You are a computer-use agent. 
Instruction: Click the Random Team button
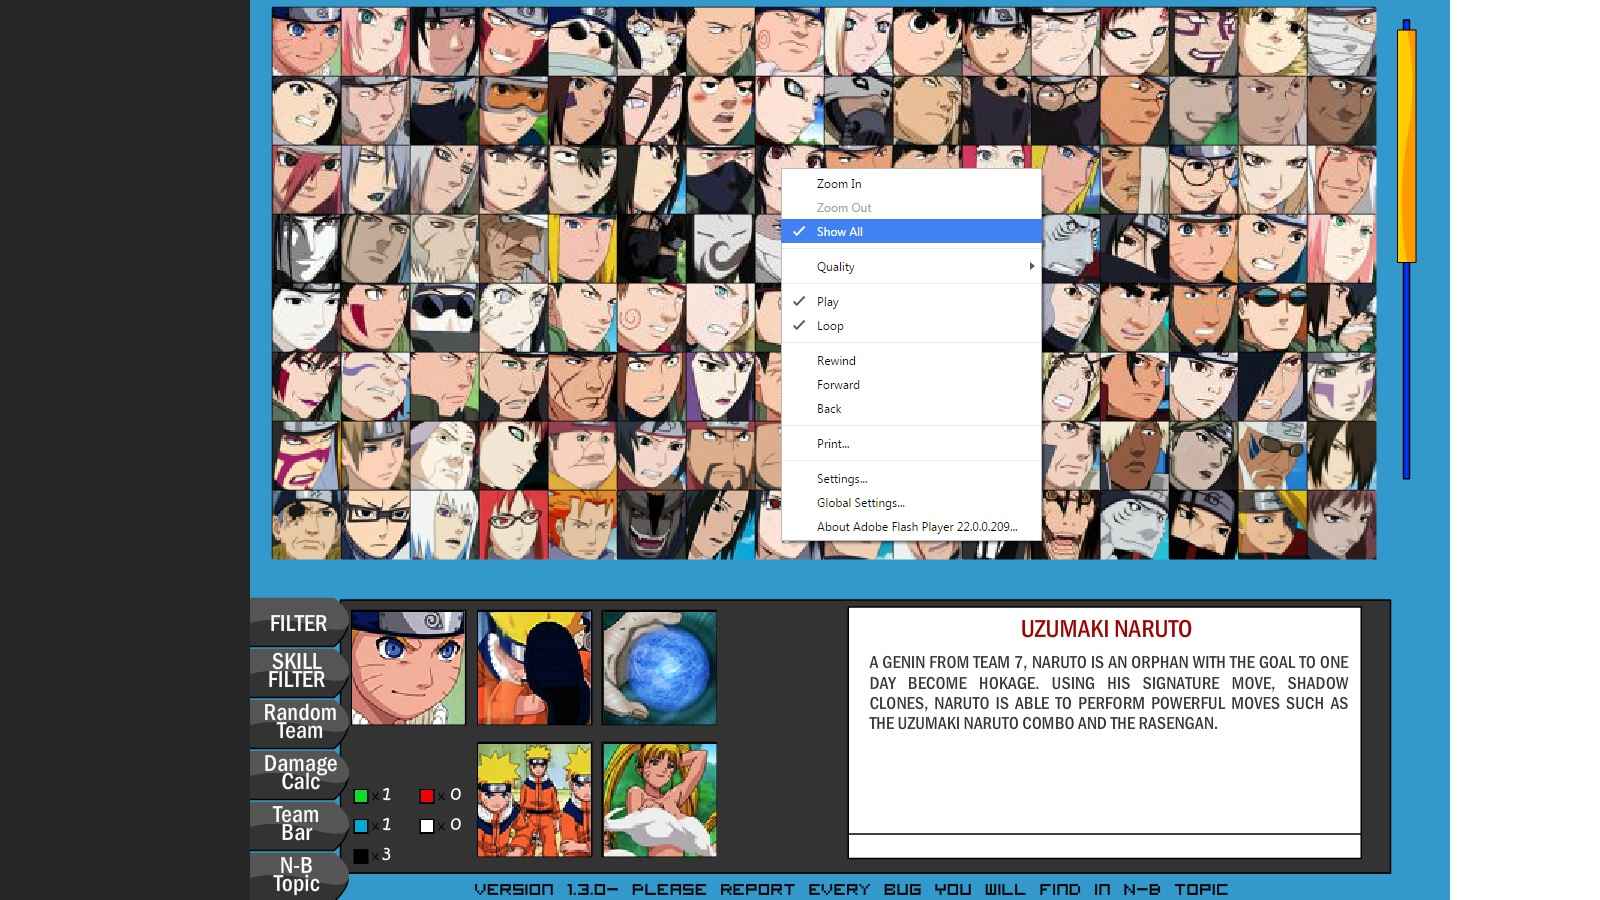[x=299, y=722]
